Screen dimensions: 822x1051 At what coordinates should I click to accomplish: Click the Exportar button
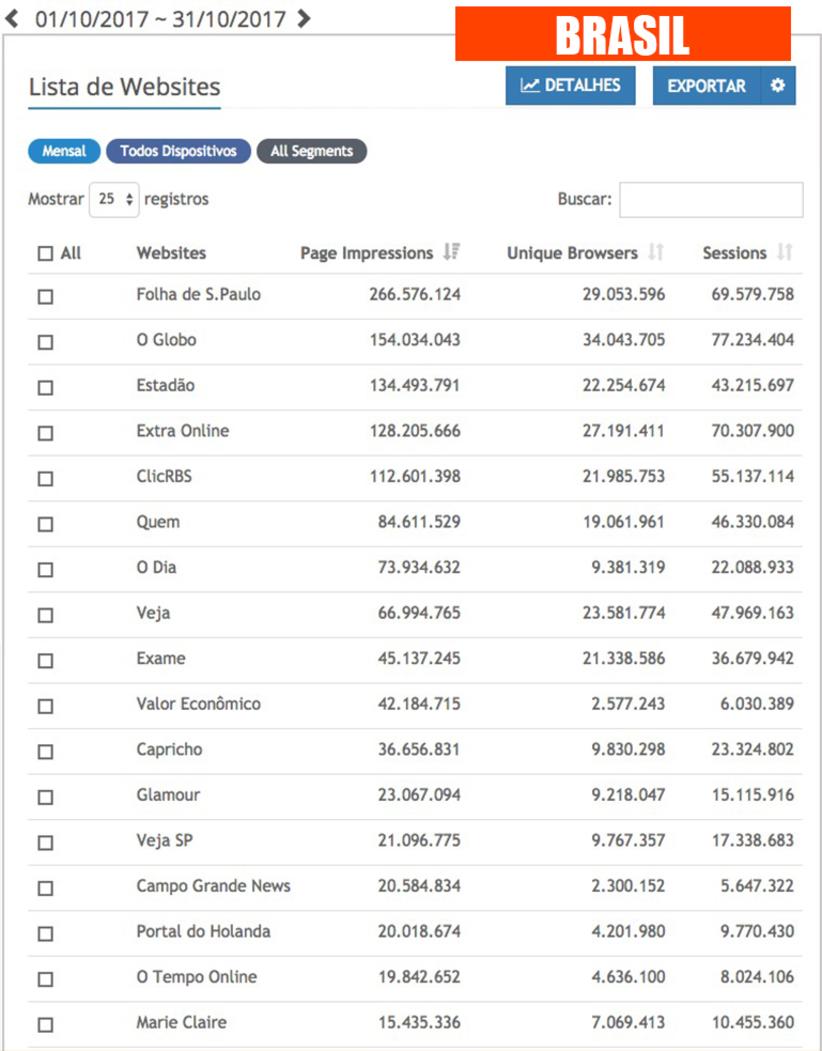706,86
